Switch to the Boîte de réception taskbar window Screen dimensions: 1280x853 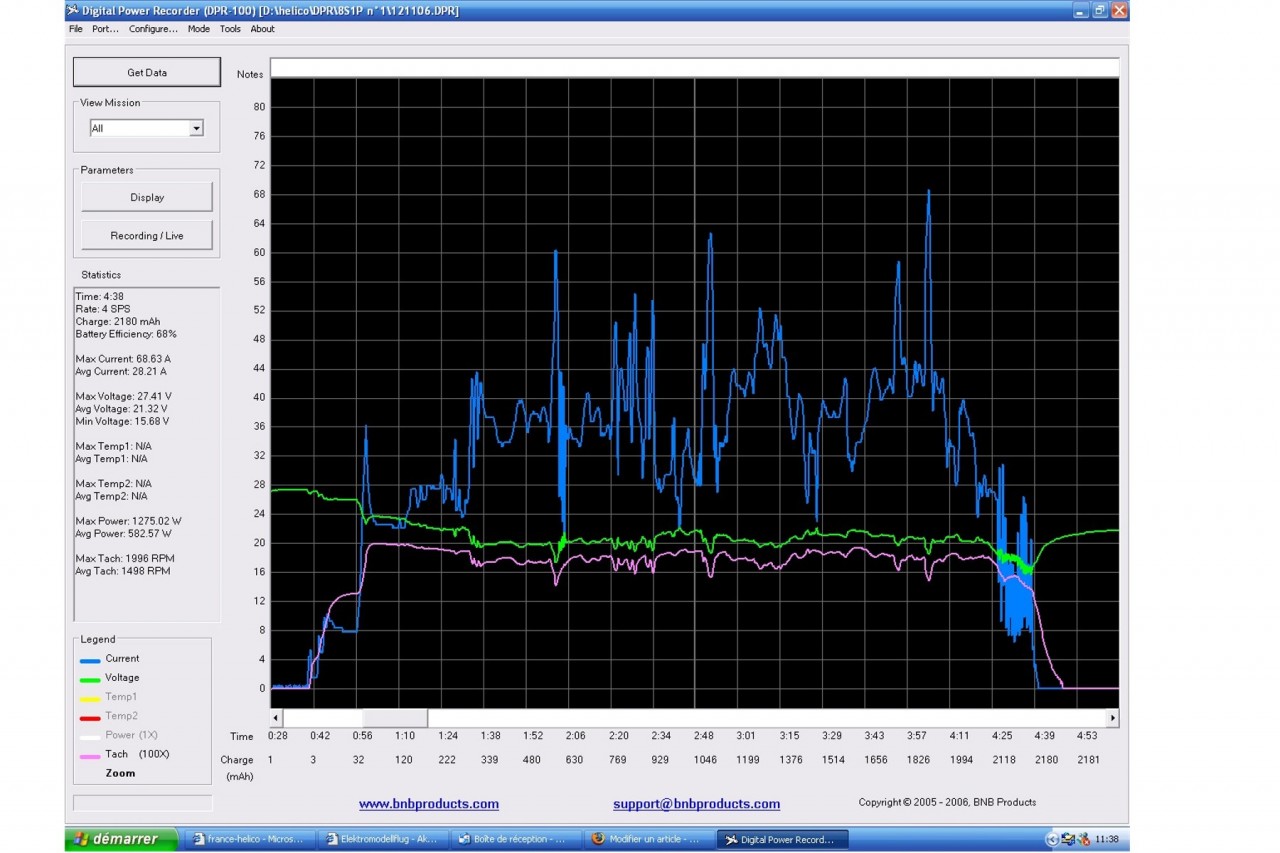tap(515, 839)
